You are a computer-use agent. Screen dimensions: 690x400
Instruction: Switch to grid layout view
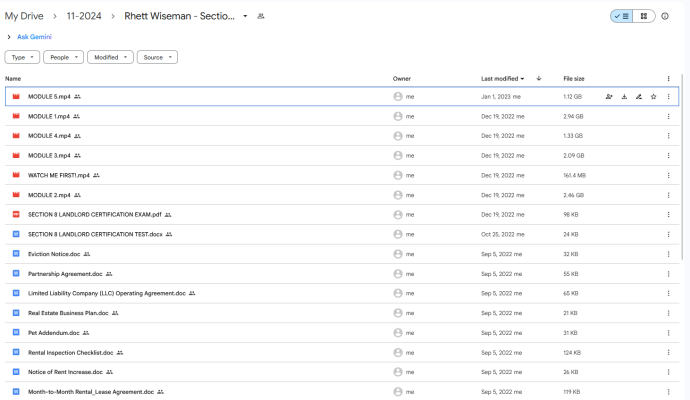[x=644, y=16]
